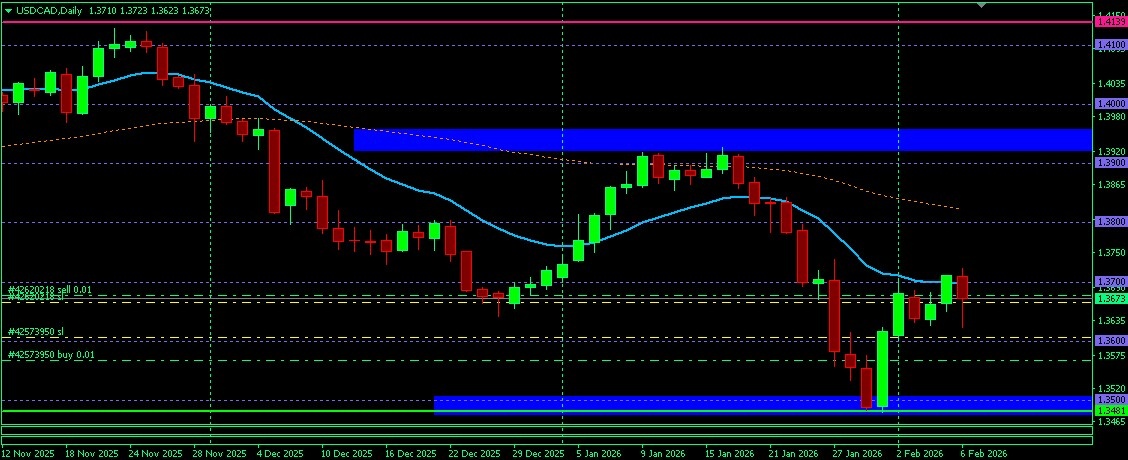Click the 1.3700 price level label
The image size is (1128, 460).
pyautogui.click(x=1110, y=281)
